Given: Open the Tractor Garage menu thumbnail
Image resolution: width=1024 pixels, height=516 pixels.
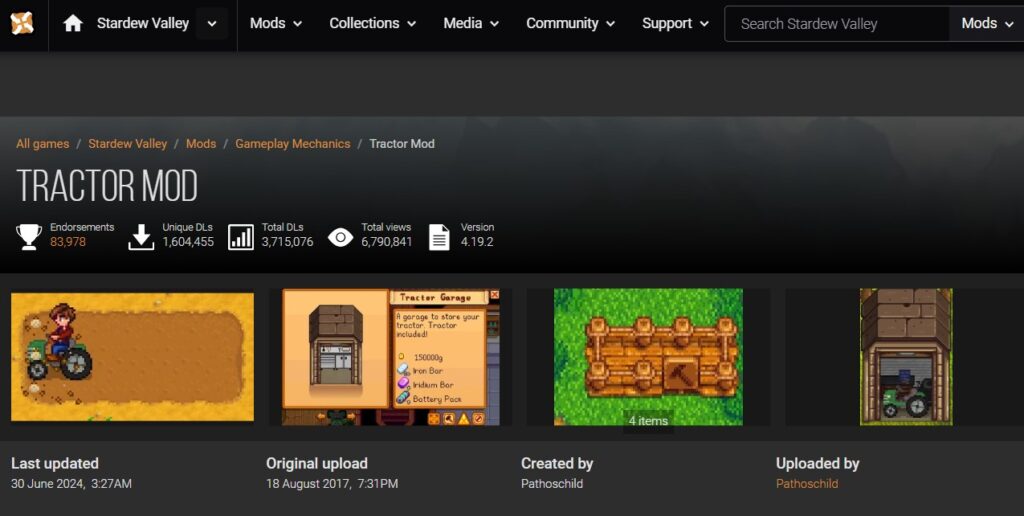Looking at the screenshot, I should pyautogui.click(x=391, y=357).
